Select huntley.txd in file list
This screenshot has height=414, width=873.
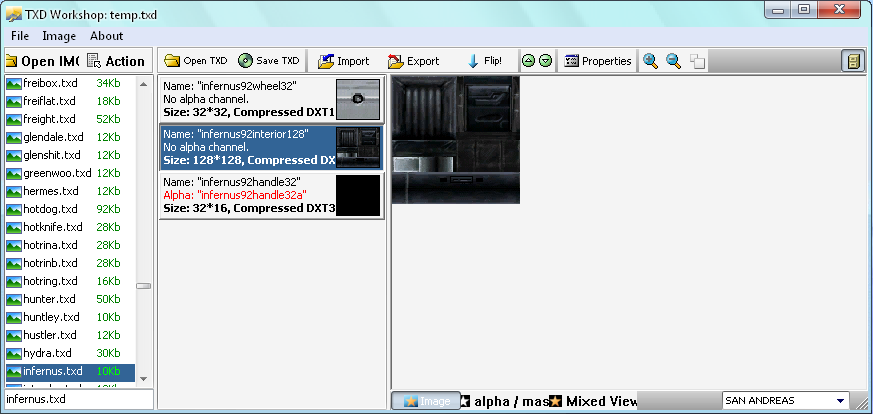(x=70, y=317)
